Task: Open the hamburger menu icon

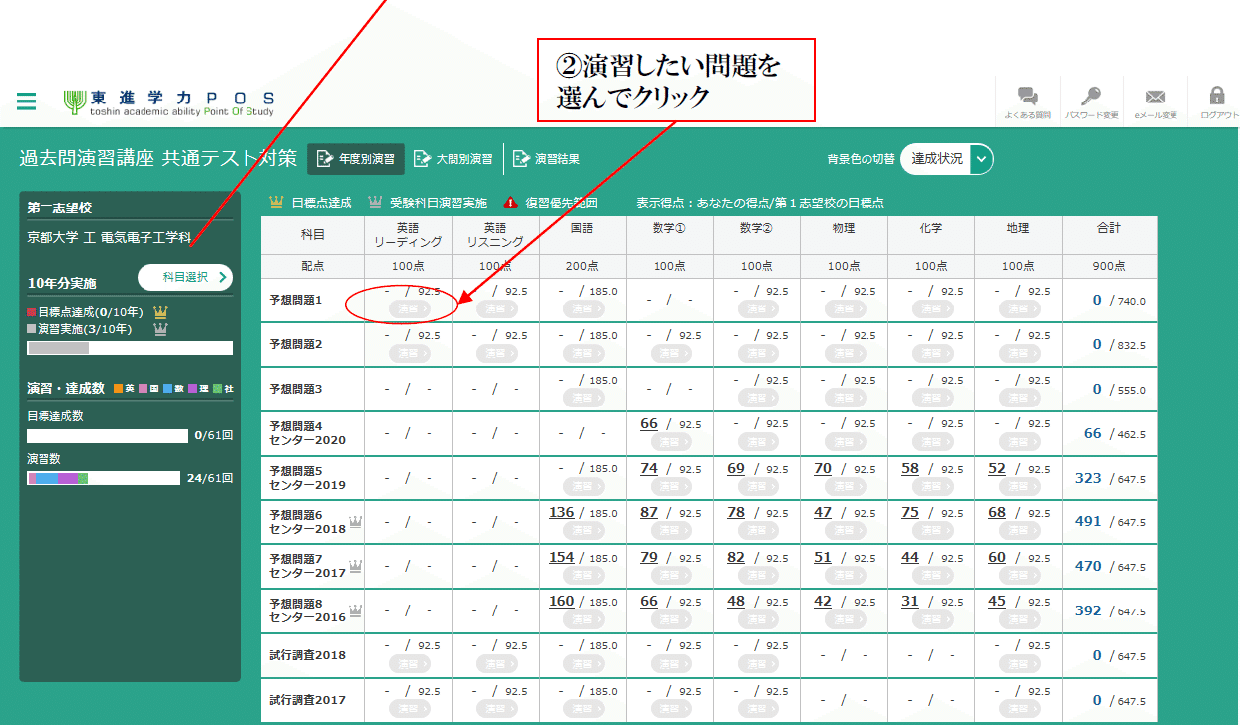Action: click(x=27, y=101)
